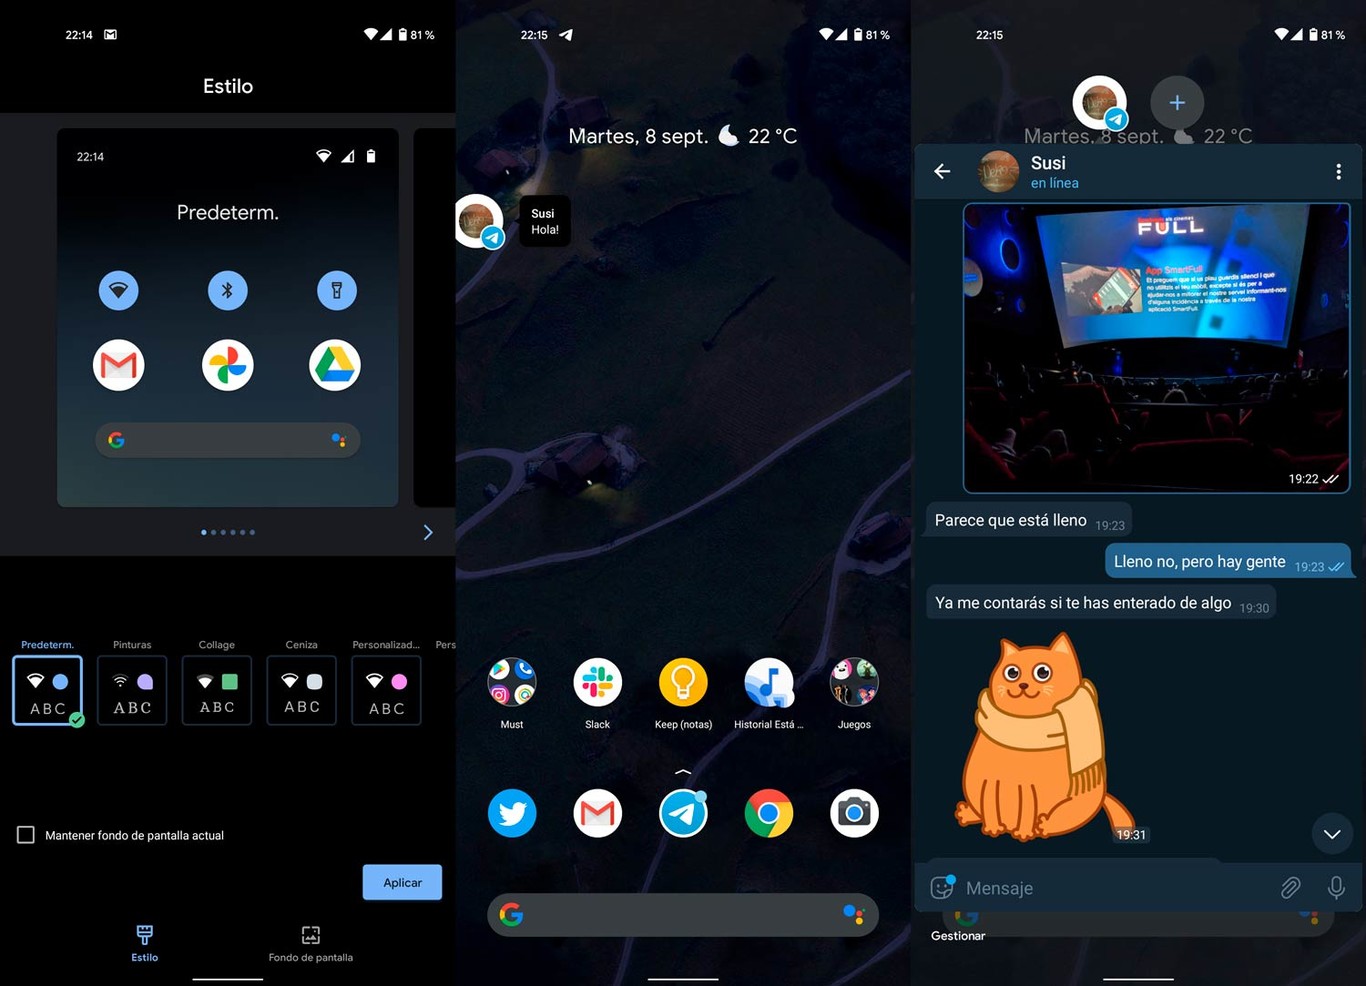
Task: Expand the app drawer with the caret arrow
Action: 683,772
